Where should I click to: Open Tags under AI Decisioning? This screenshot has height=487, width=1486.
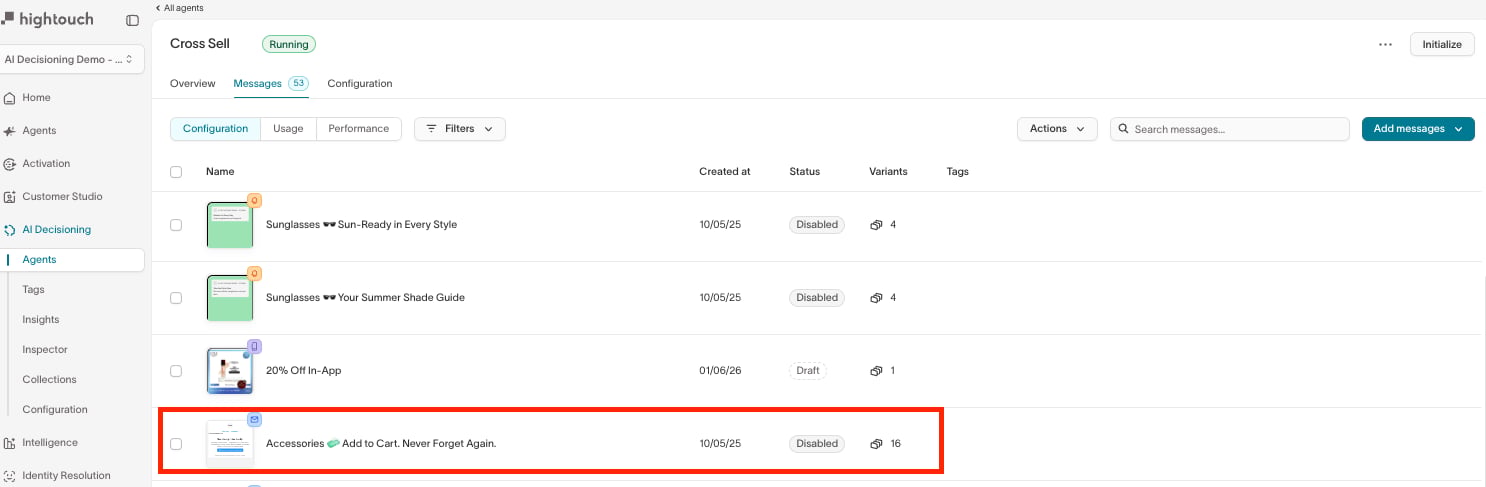click(x=34, y=290)
